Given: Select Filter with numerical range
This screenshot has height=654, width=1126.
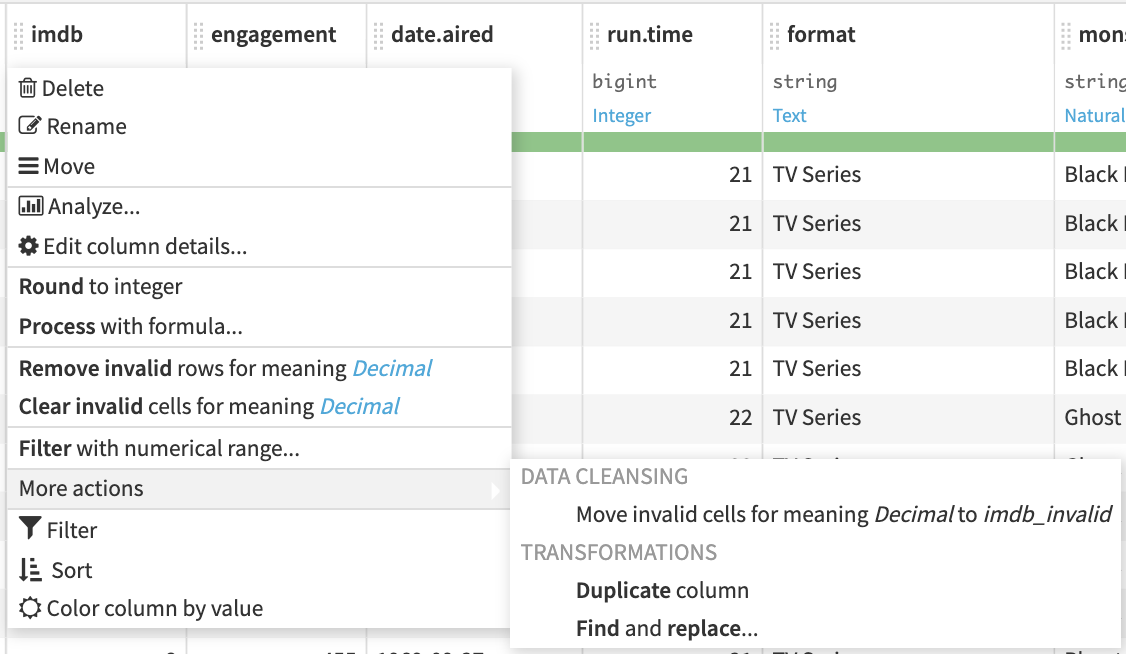Looking at the screenshot, I should (x=159, y=449).
